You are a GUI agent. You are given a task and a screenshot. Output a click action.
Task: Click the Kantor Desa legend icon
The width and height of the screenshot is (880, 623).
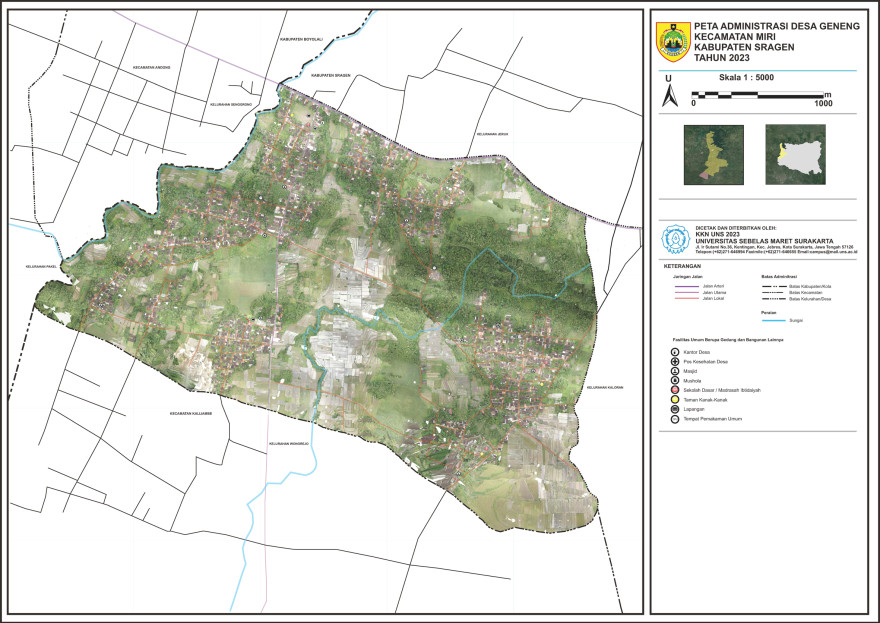pos(675,351)
